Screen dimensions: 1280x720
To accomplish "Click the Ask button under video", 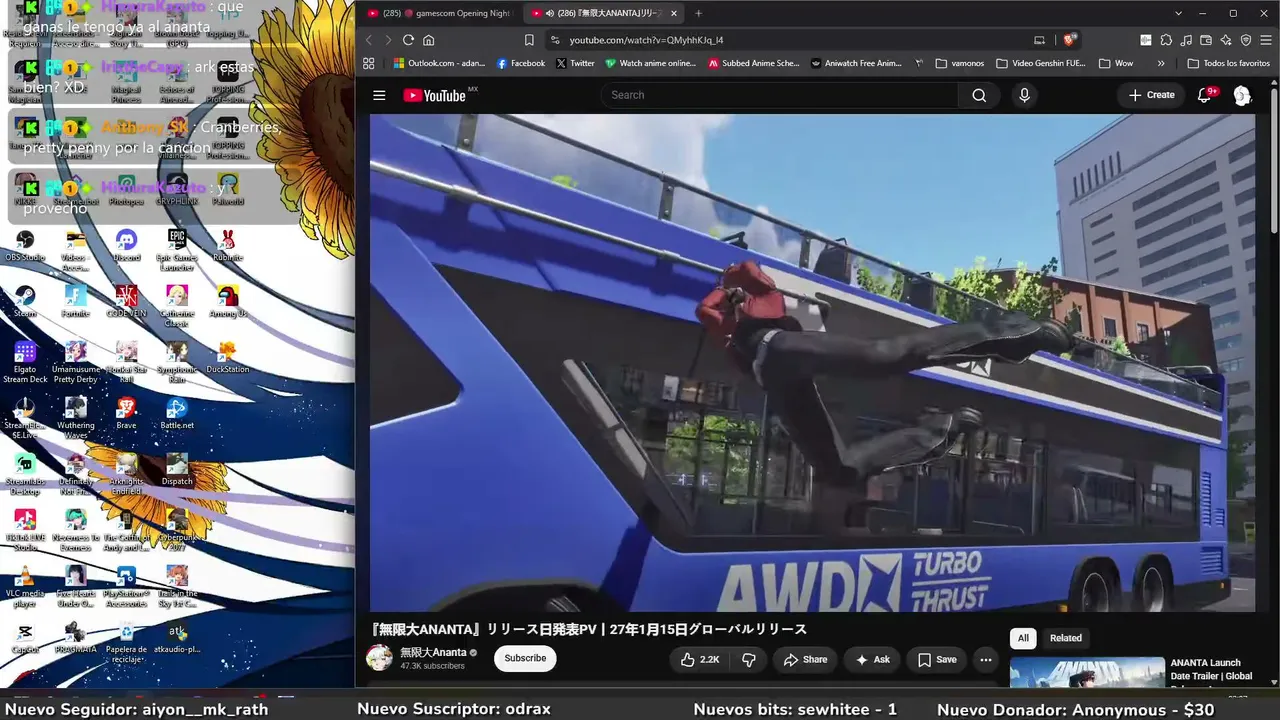I will pos(872,659).
